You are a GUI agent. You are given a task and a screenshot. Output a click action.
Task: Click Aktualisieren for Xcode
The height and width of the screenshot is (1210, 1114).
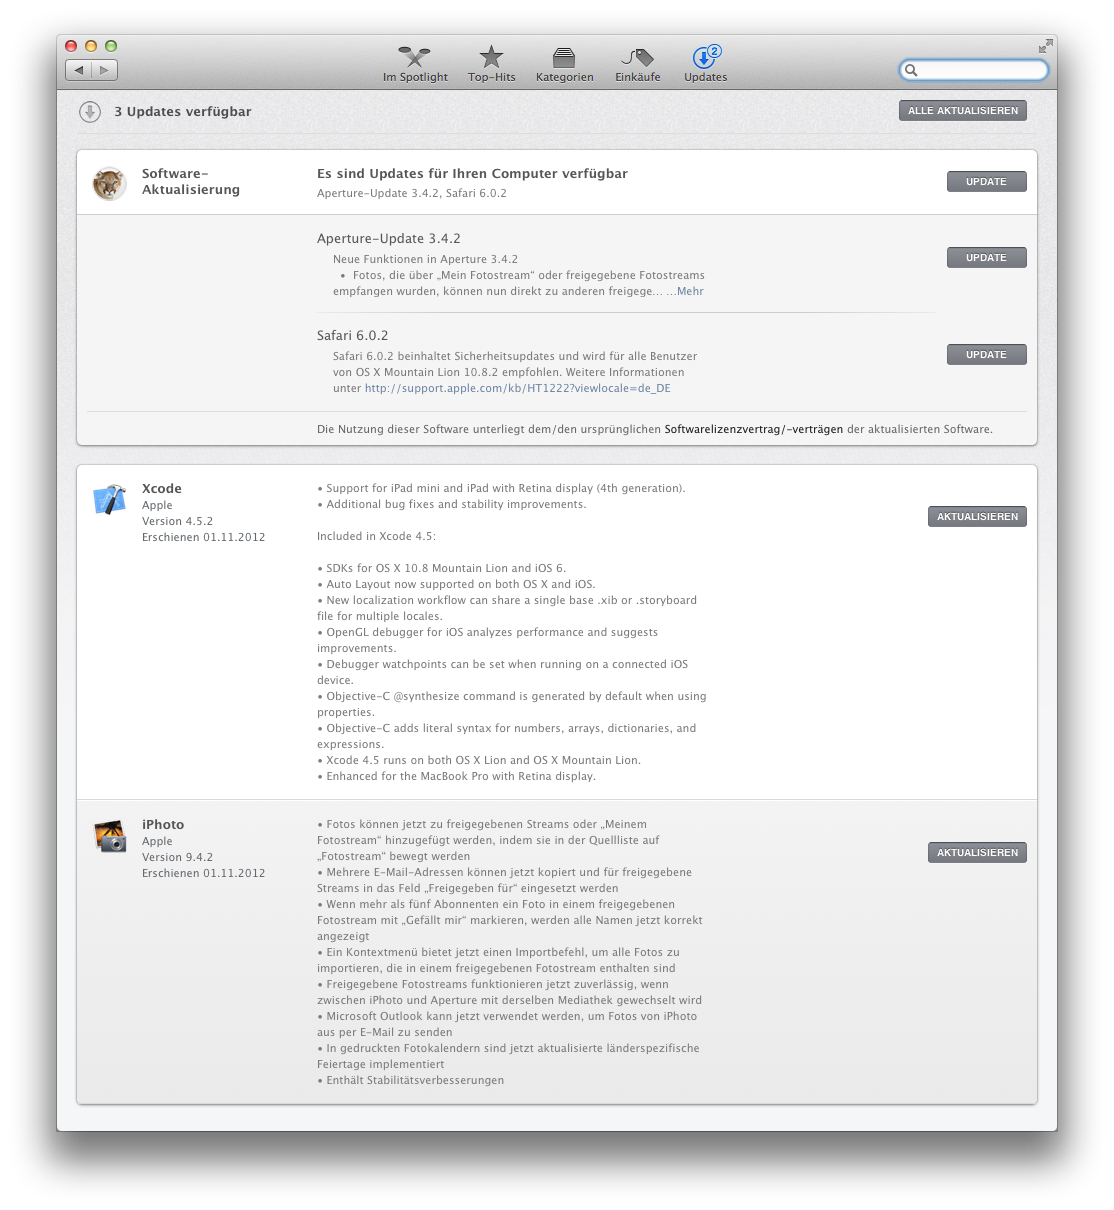point(977,517)
